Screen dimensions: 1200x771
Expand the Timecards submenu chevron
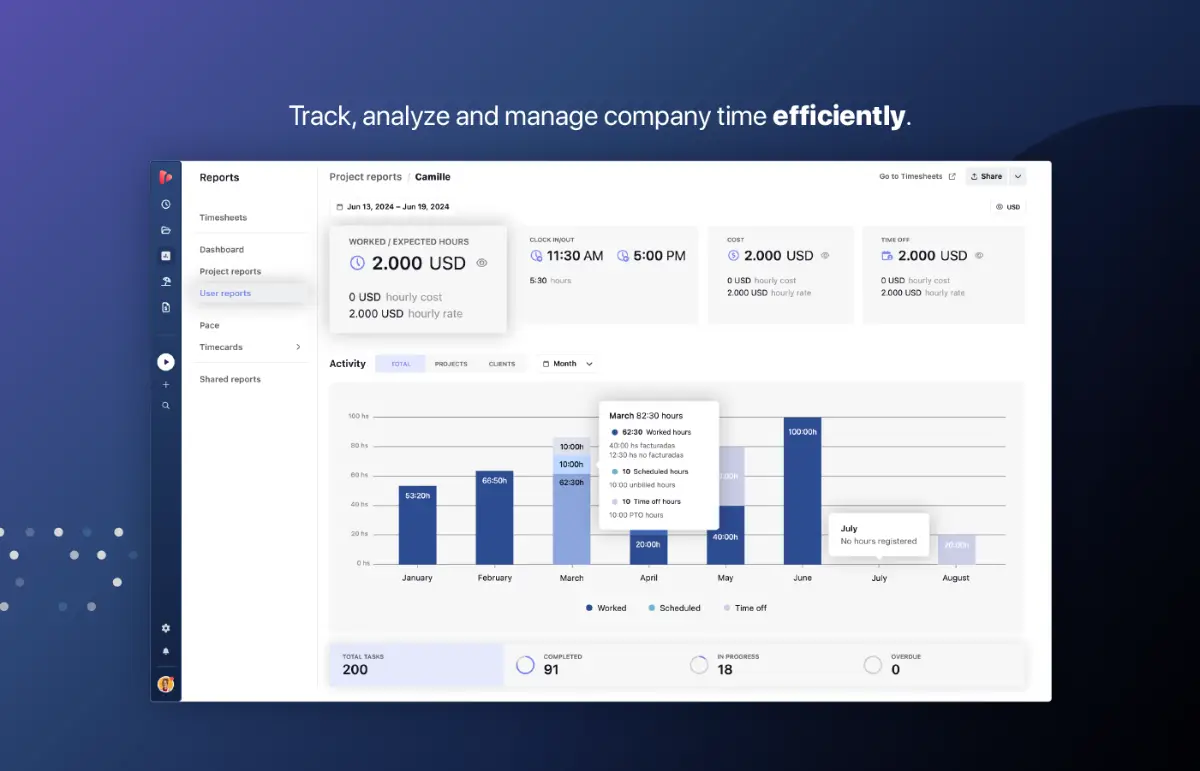coord(298,347)
